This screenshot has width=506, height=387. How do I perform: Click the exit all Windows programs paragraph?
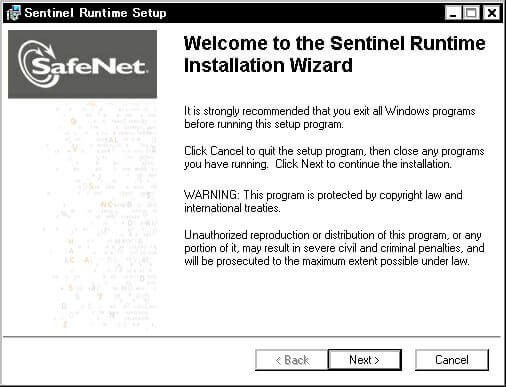(330, 117)
